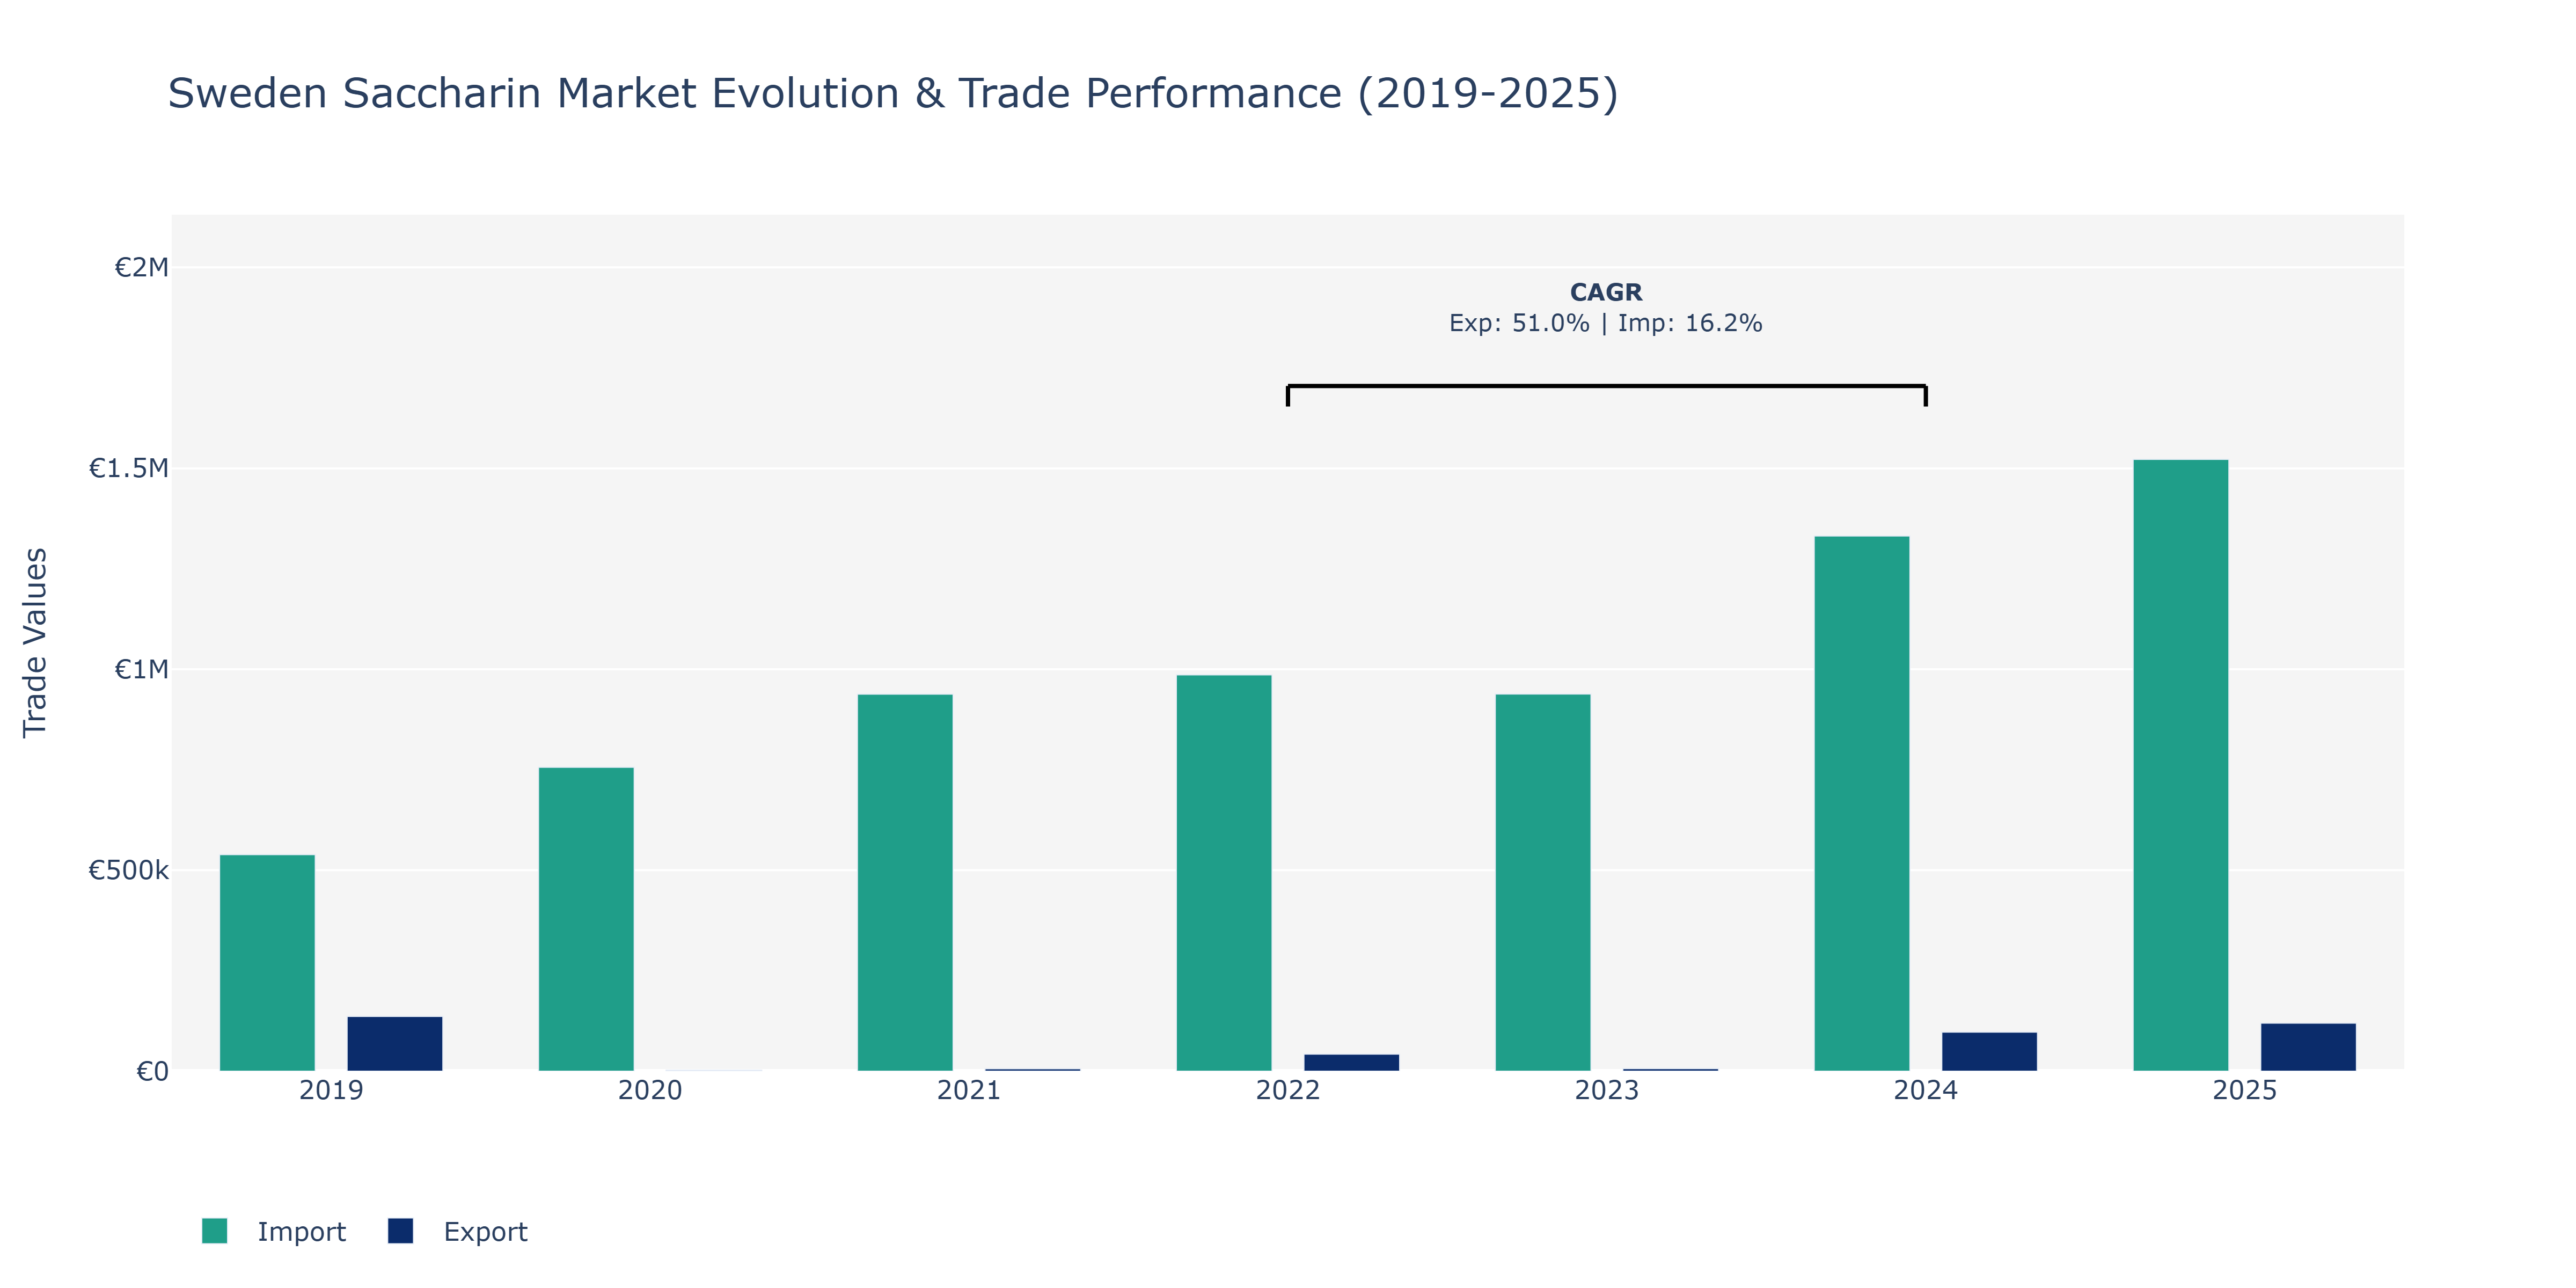Select the 2022 Export bar
This screenshot has width=2576, height=1288.
point(1352,1063)
